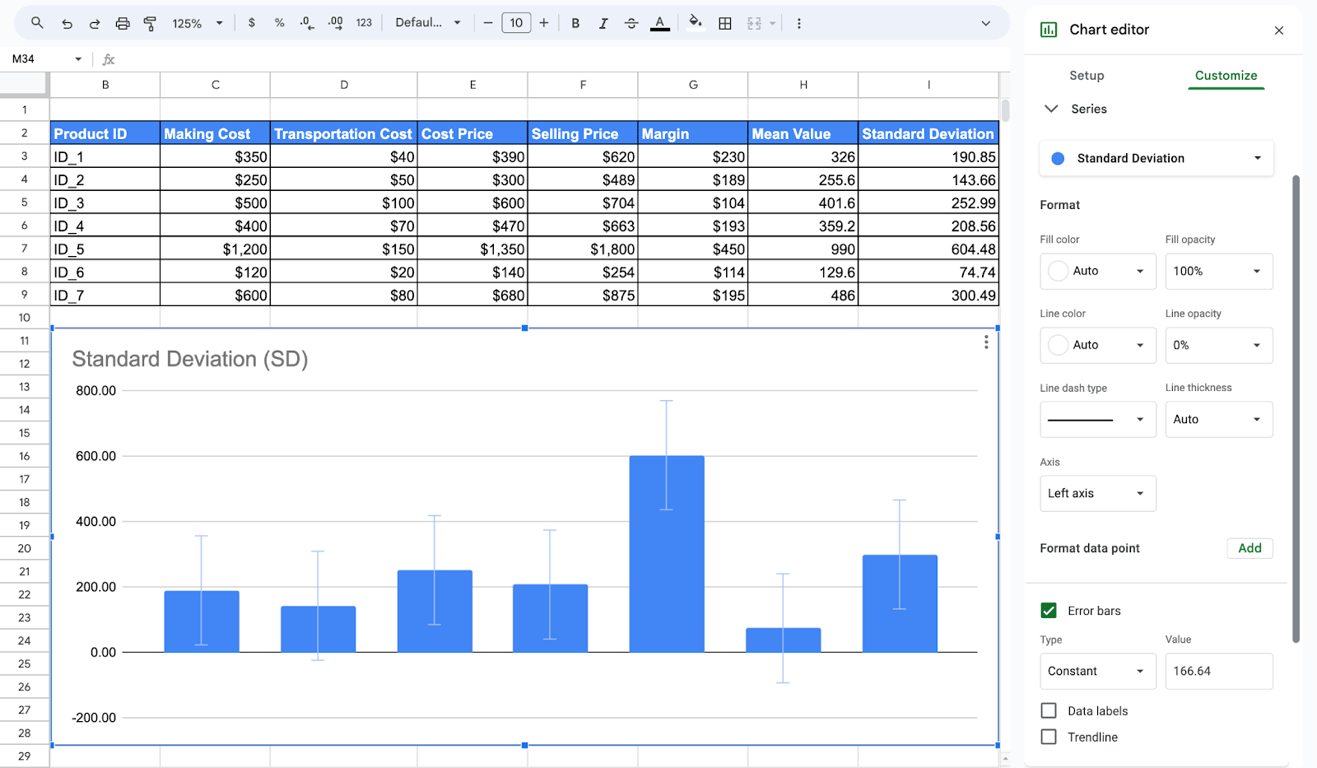Open the Fill opacity dropdown
Image resolution: width=1317 pixels, height=768 pixels.
pyautogui.click(x=1219, y=271)
